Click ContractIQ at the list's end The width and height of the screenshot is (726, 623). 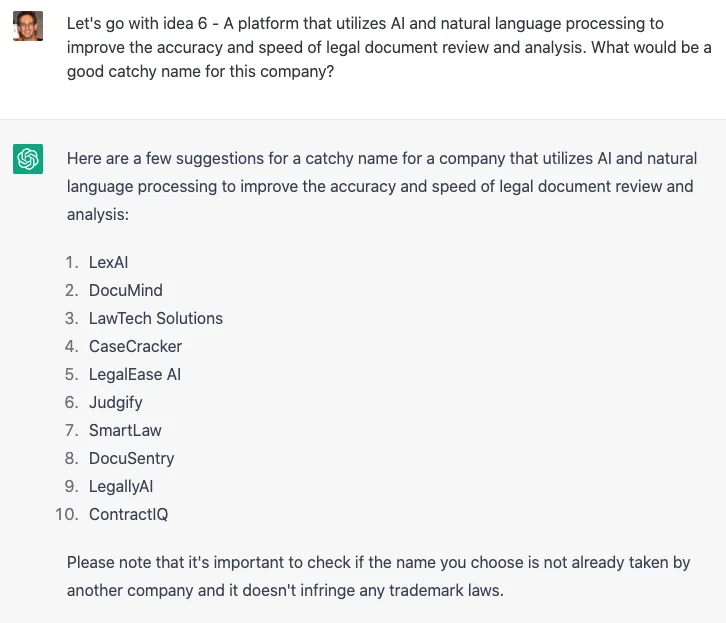coord(128,514)
